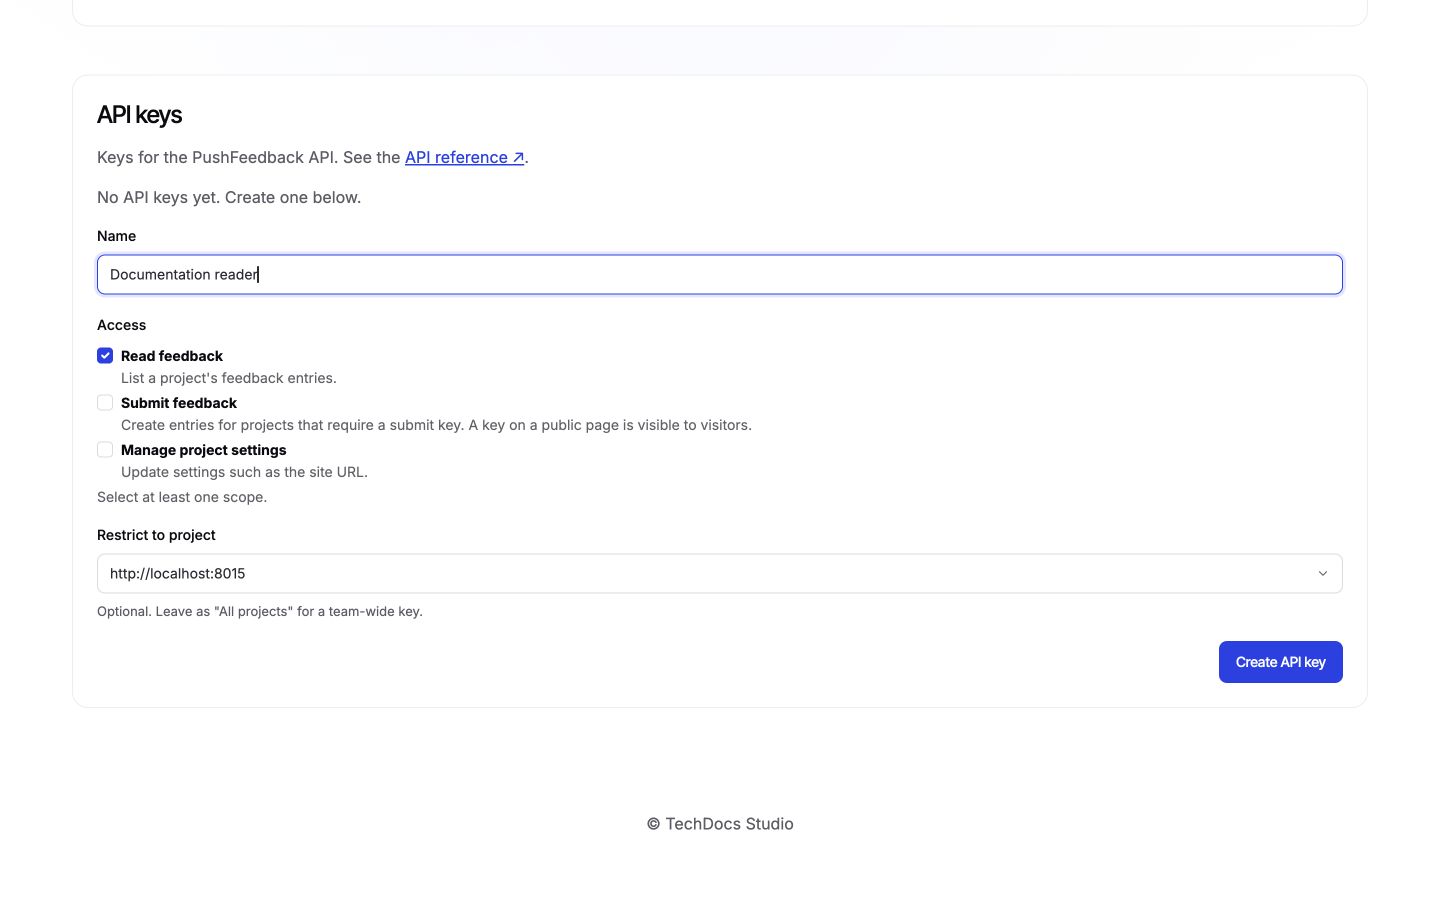Image resolution: width=1440 pixels, height=900 pixels.
Task: Click the '© TechDocs Studio' footer text
Action: pyautogui.click(x=720, y=824)
